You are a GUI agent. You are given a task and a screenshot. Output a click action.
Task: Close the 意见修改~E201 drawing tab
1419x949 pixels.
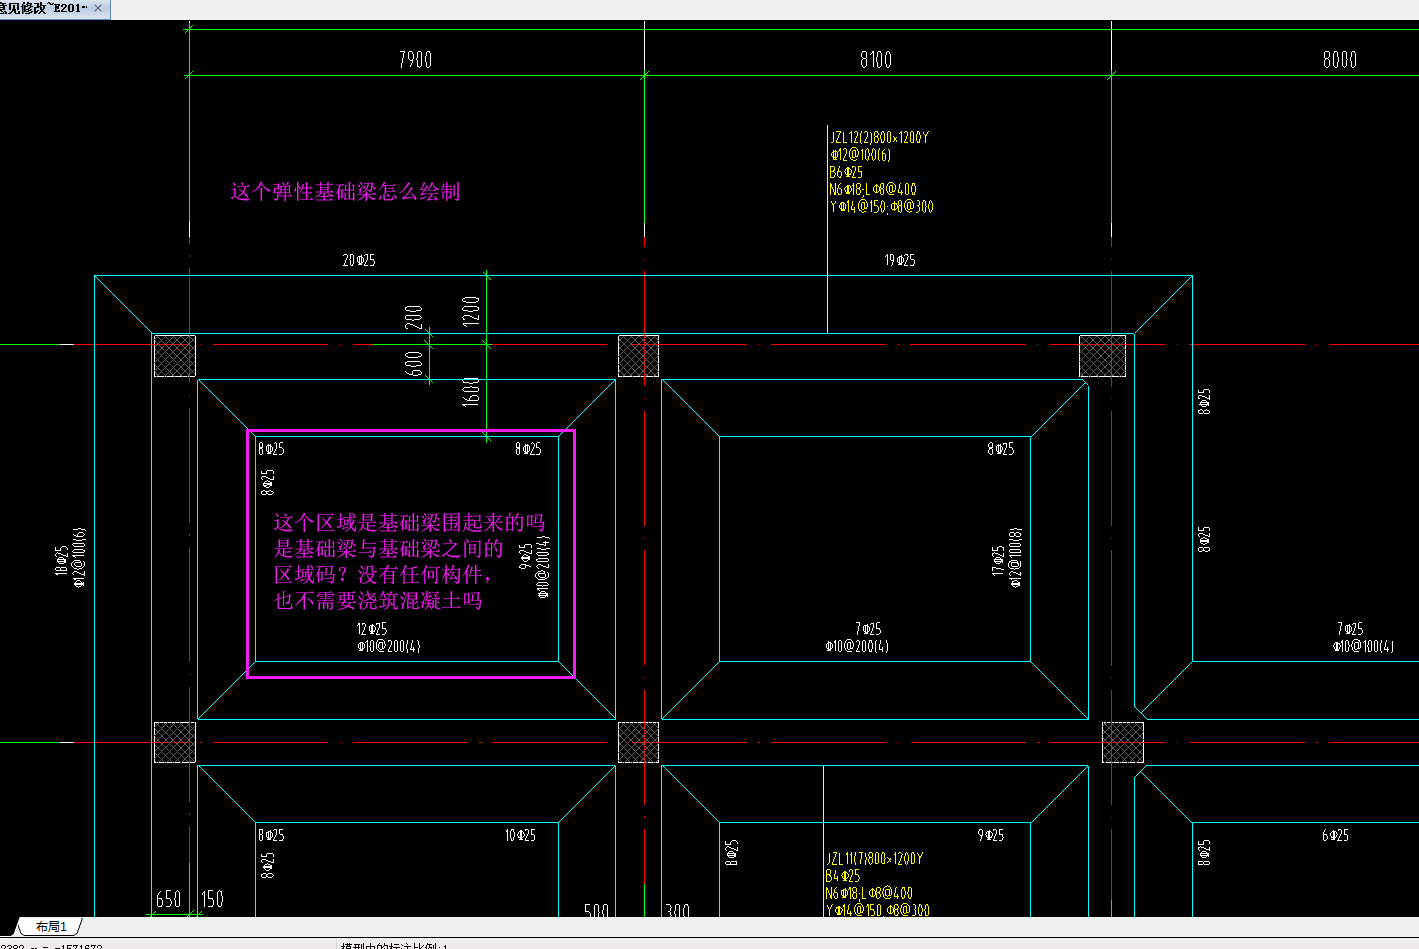click(98, 8)
